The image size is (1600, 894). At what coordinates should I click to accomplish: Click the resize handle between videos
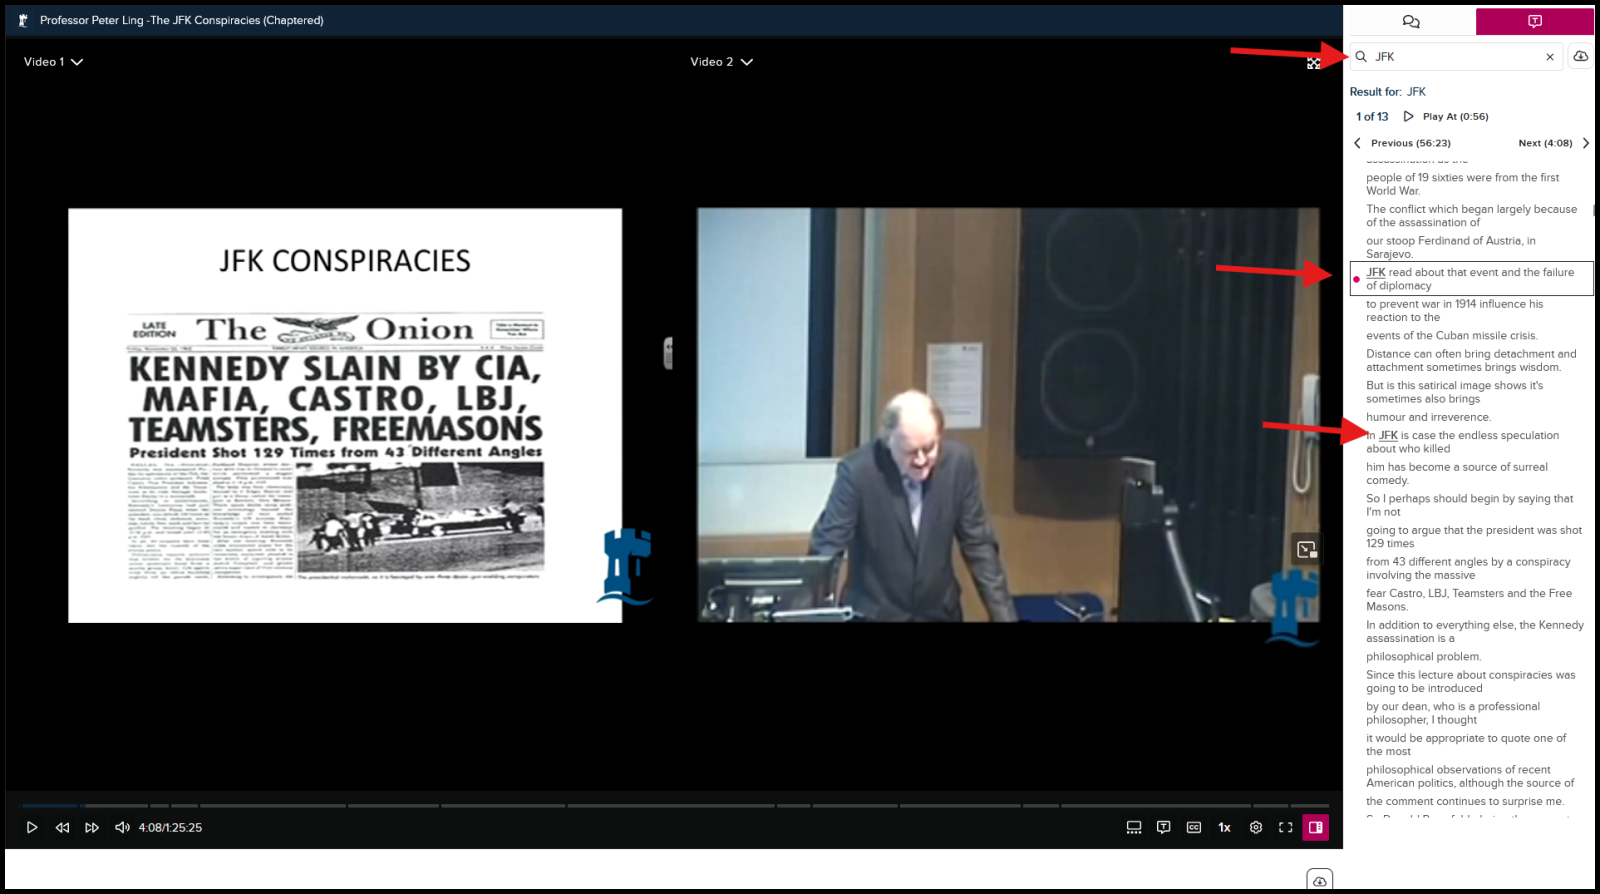(x=668, y=353)
